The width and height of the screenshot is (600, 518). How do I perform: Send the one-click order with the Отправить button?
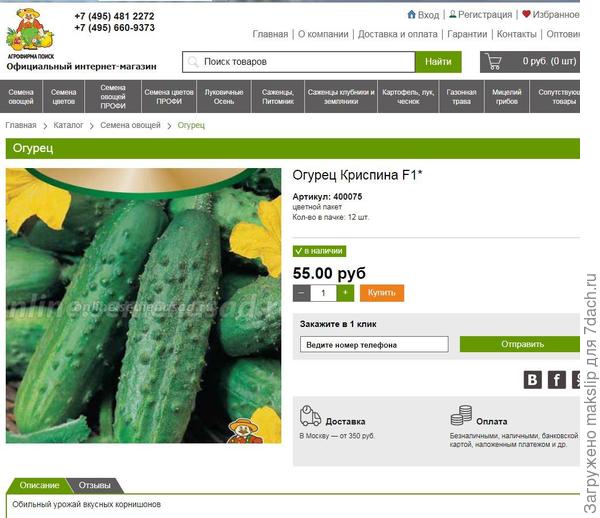pos(520,344)
